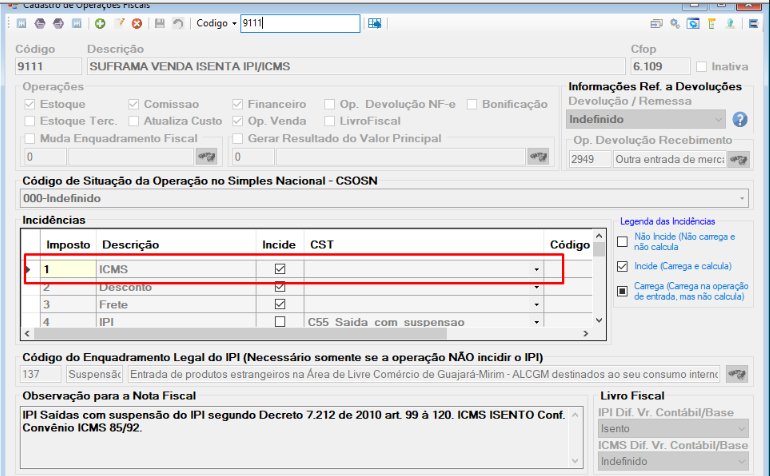Click the window-with-gear toolbar icon
Image resolution: width=770 pixels, height=476 pixels.
pyautogui.click(x=693, y=23)
